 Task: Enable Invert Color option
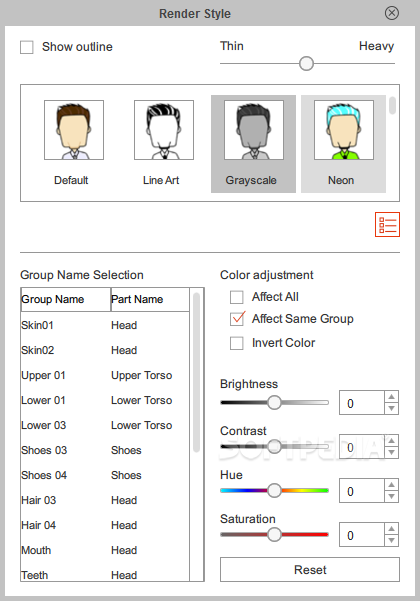pos(236,343)
